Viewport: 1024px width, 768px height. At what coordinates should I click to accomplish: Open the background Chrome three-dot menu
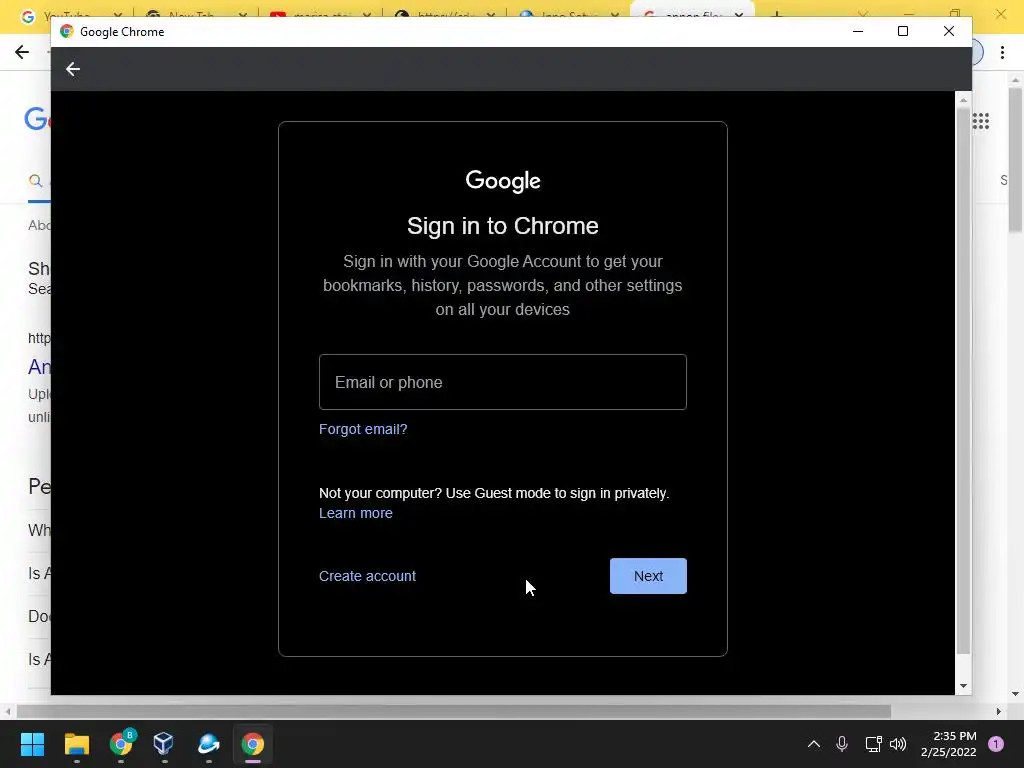(x=1002, y=52)
